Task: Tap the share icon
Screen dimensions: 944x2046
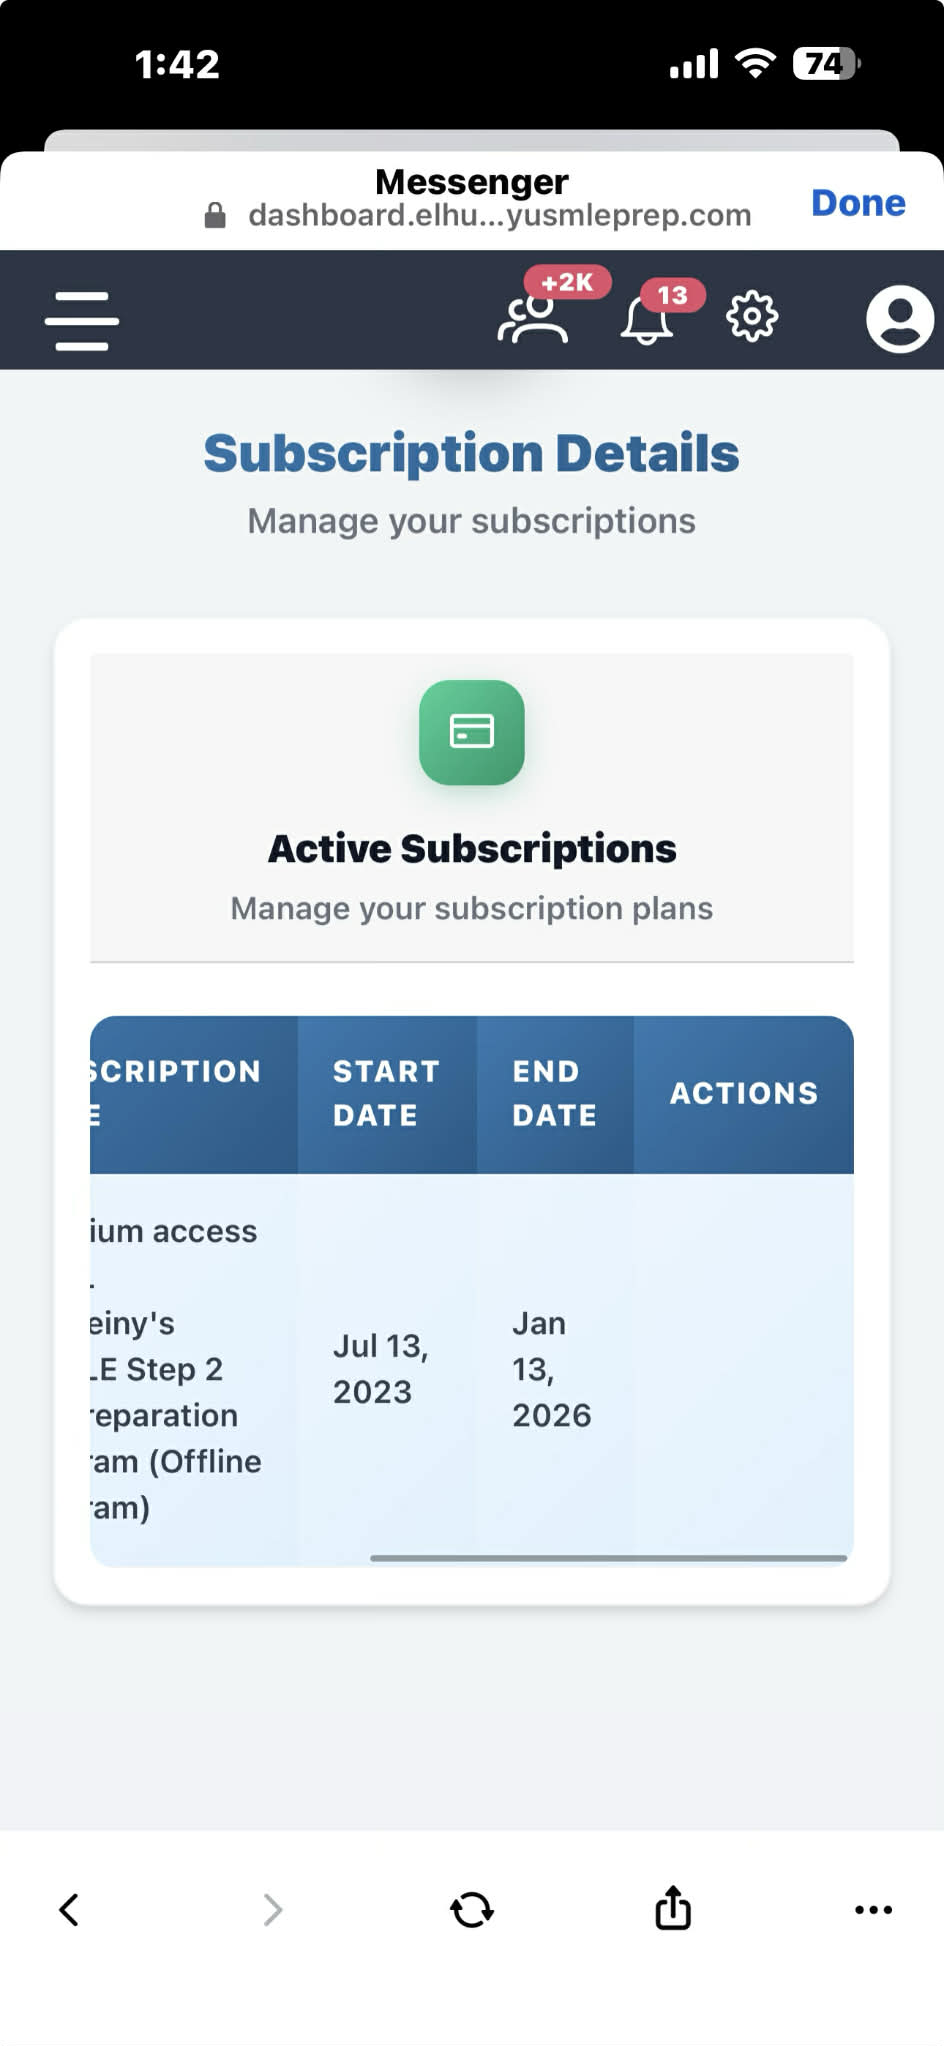Action: tap(673, 1908)
